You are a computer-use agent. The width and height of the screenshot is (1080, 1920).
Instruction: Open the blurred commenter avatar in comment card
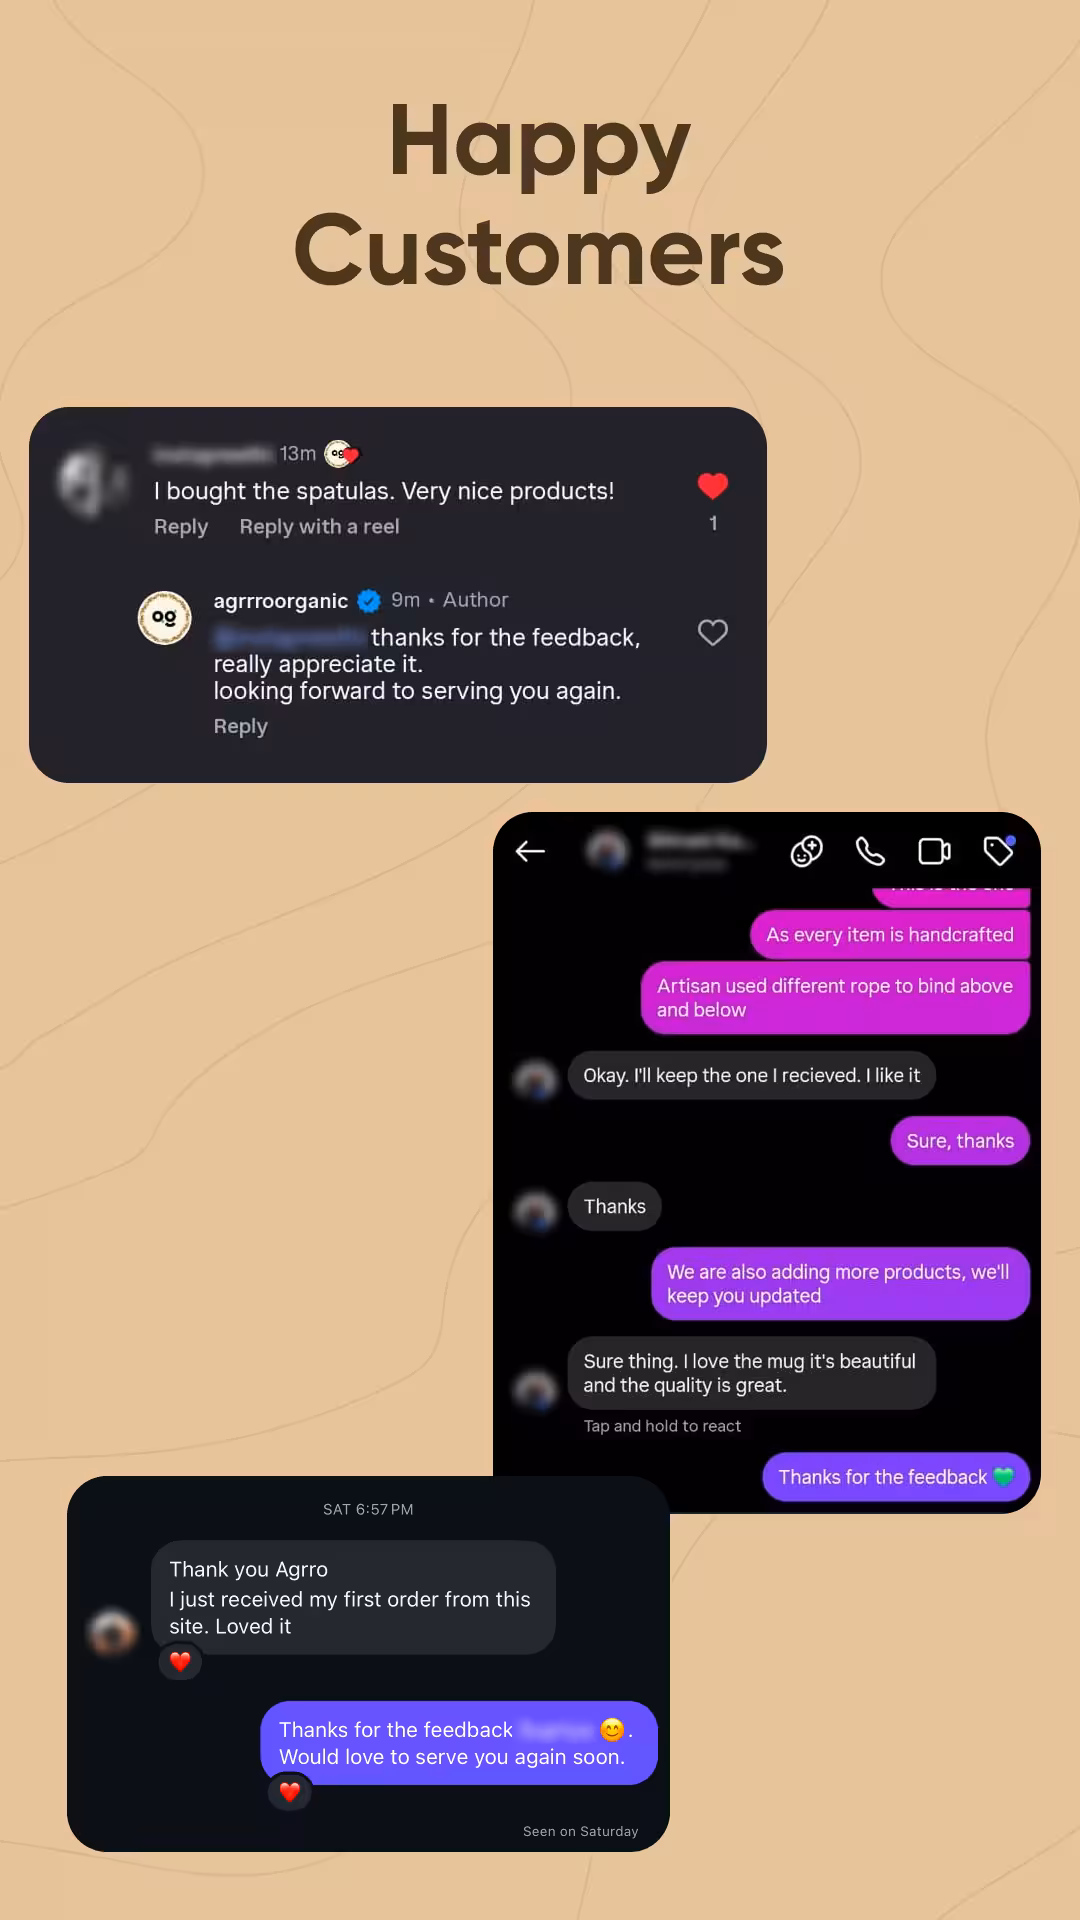(x=93, y=483)
